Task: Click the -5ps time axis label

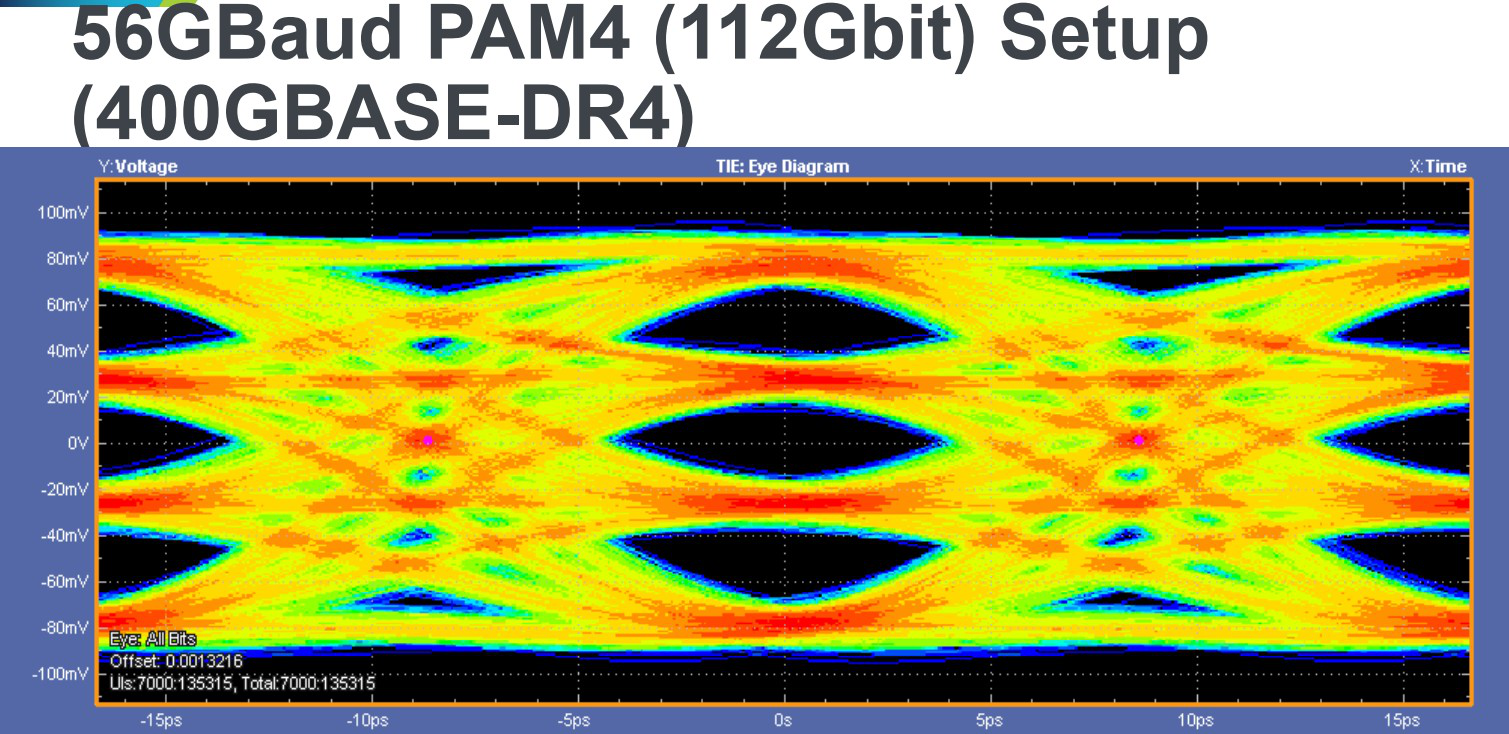Action: coord(575,720)
